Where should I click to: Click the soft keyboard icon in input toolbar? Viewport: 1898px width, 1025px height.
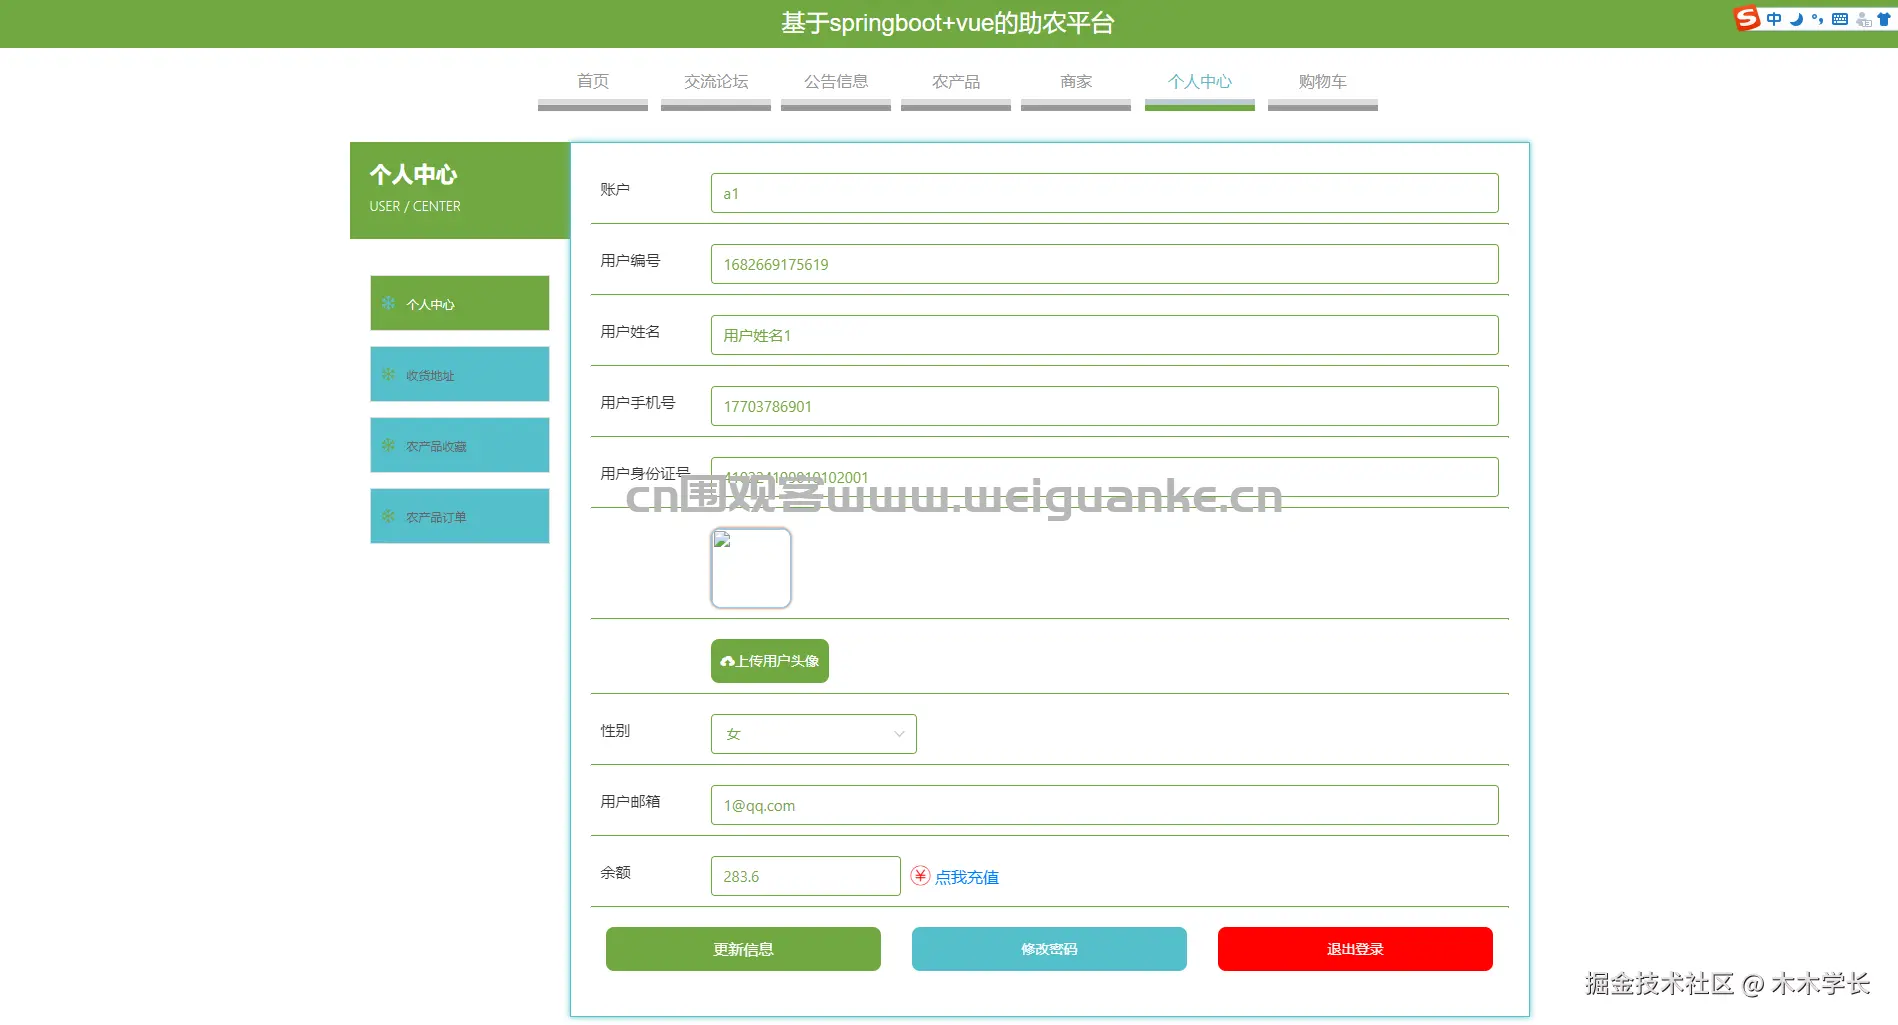coord(1840,19)
